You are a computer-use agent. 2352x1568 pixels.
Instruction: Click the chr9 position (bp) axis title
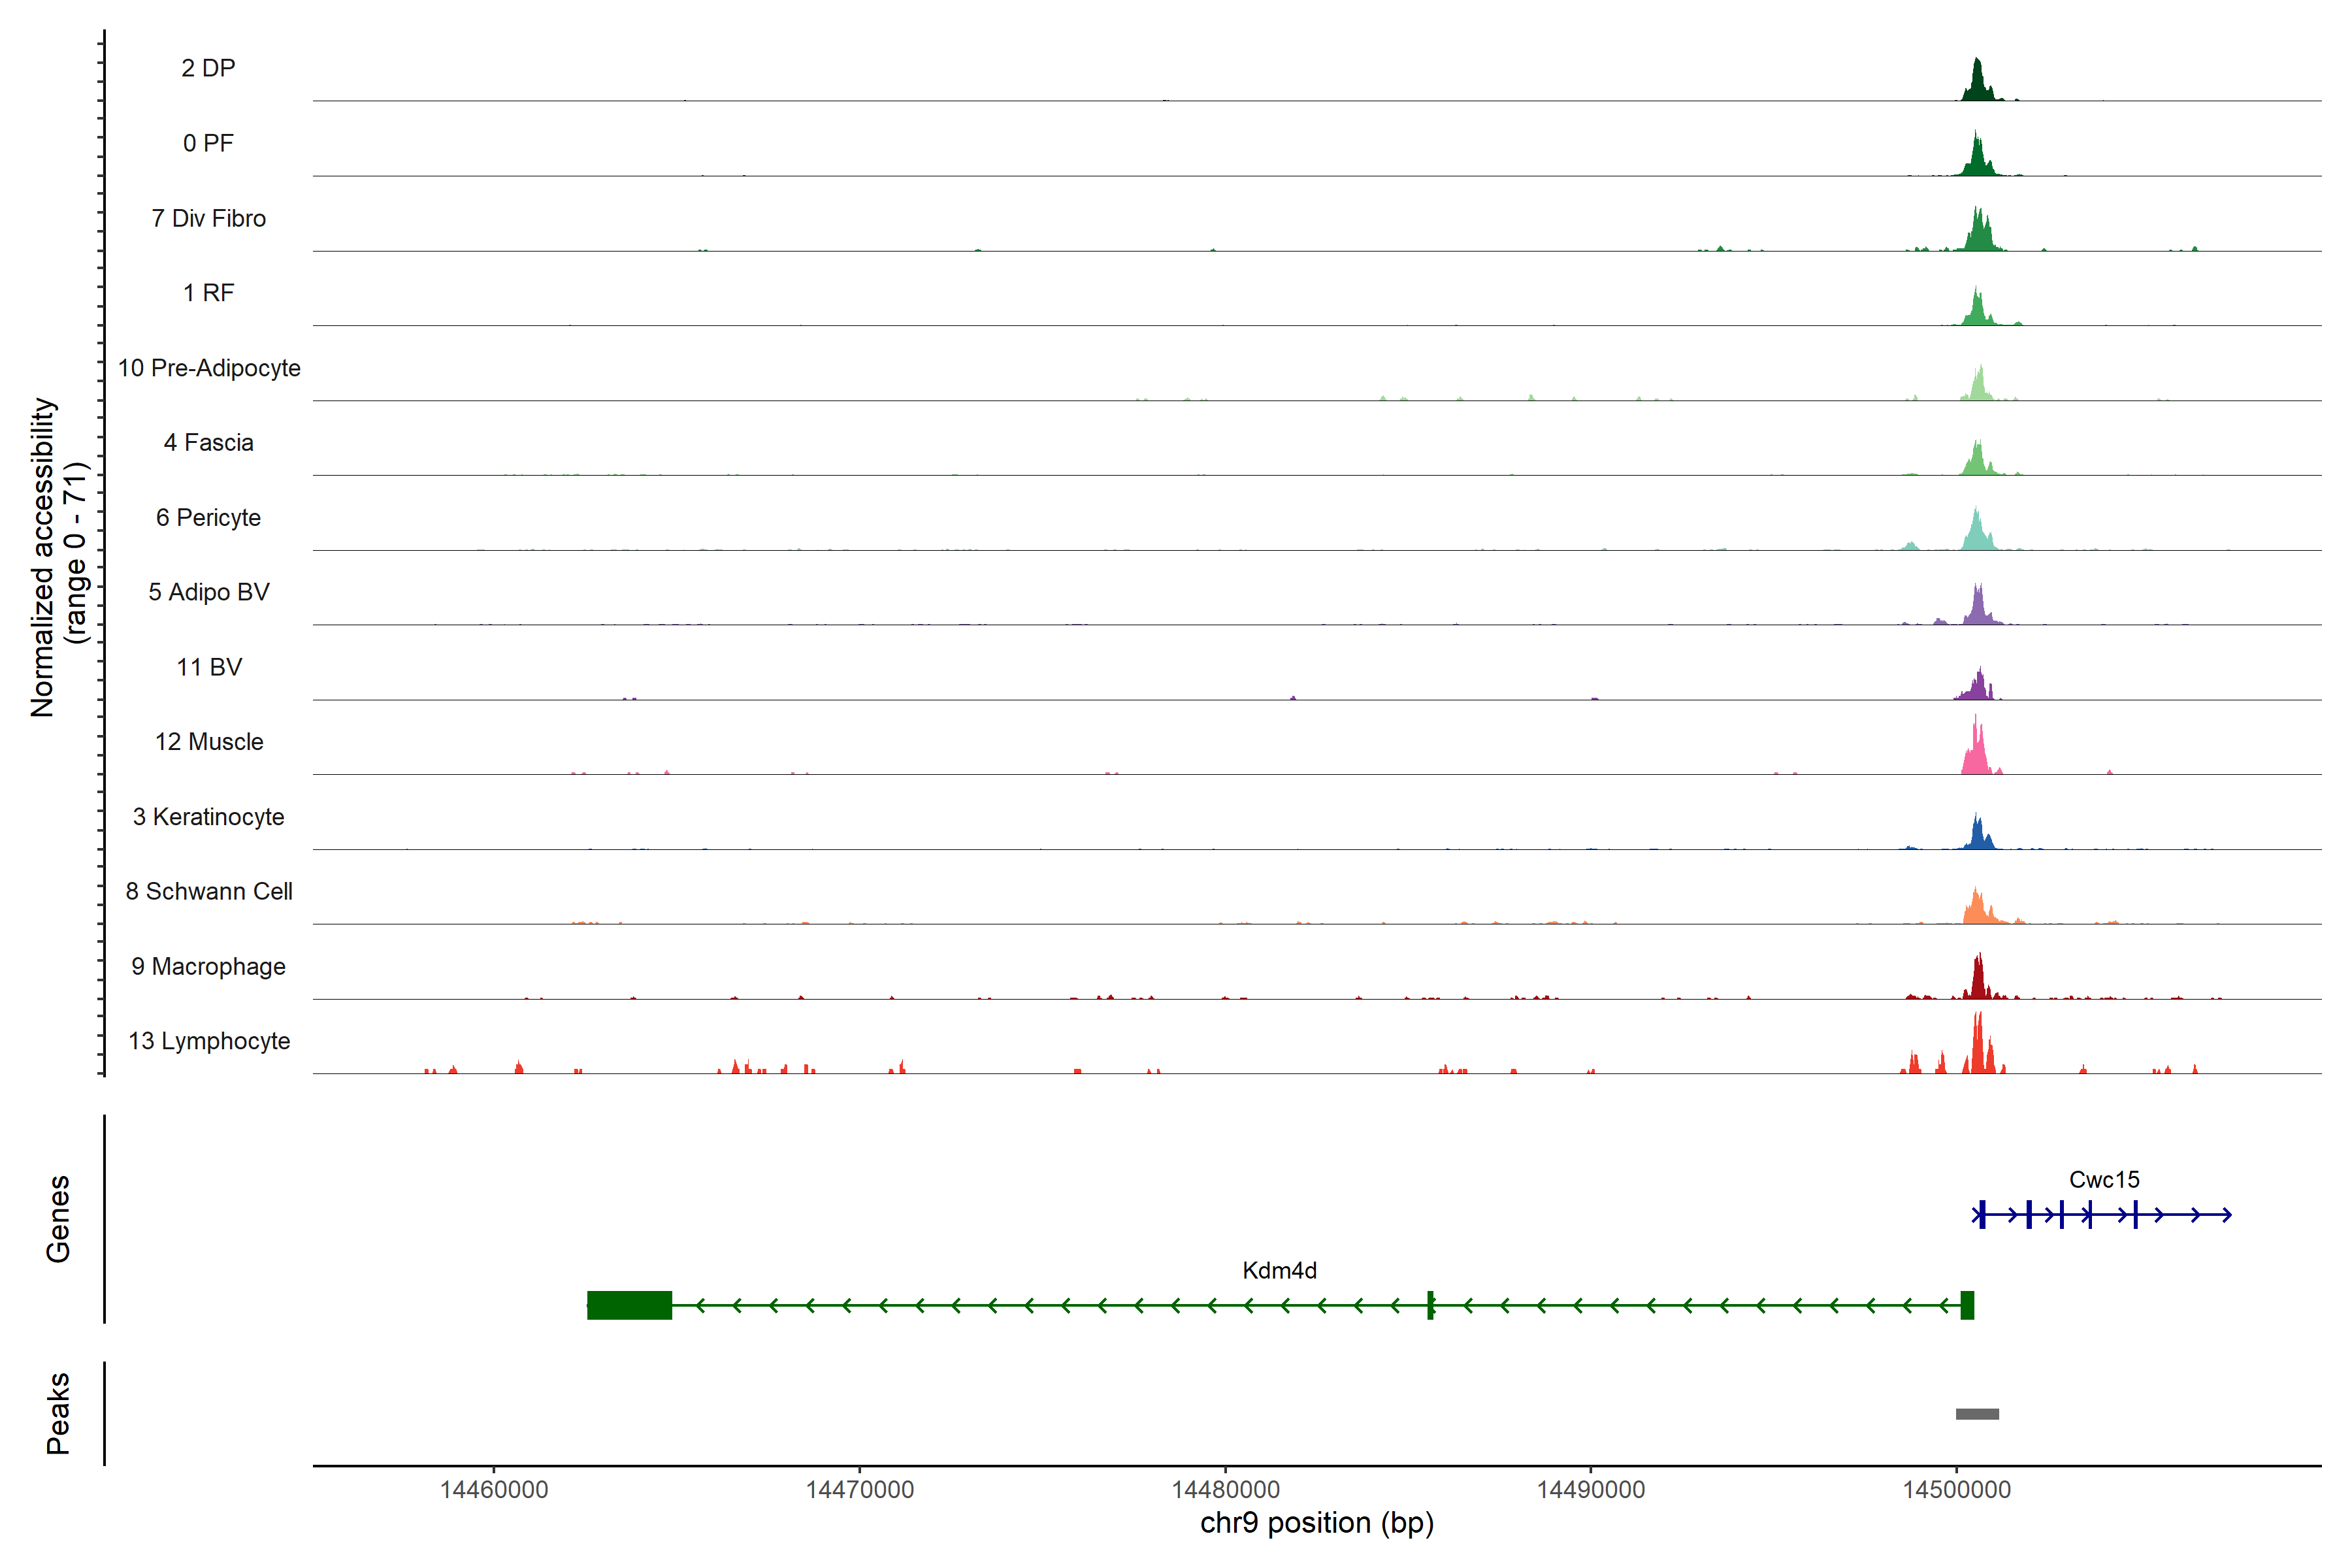[1316, 1523]
